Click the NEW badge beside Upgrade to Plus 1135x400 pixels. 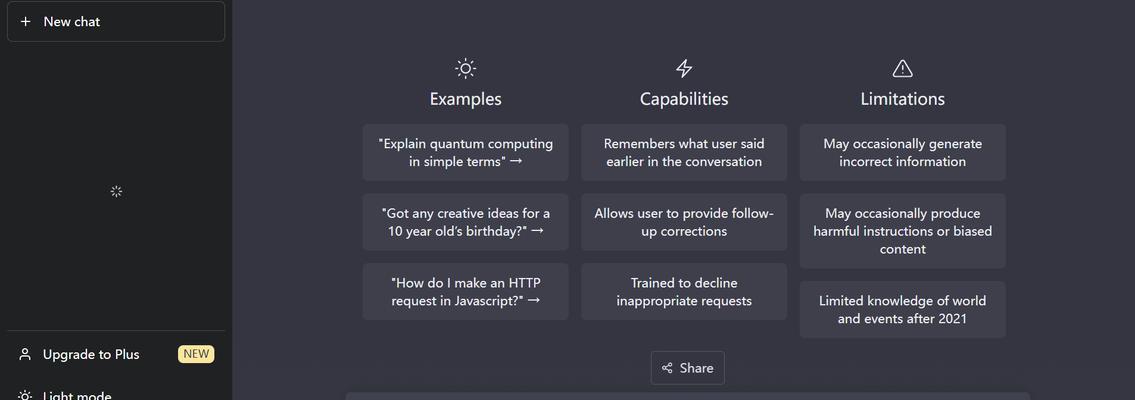[x=196, y=354]
